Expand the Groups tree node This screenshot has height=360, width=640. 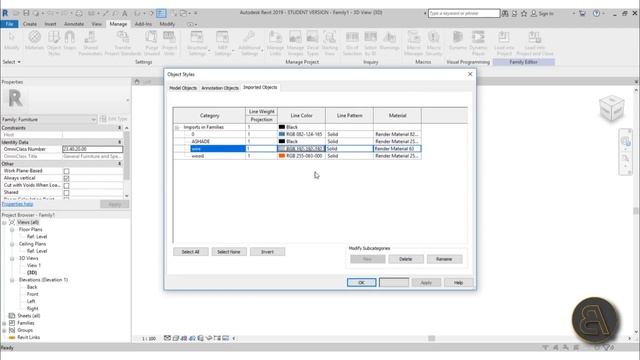(4, 330)
